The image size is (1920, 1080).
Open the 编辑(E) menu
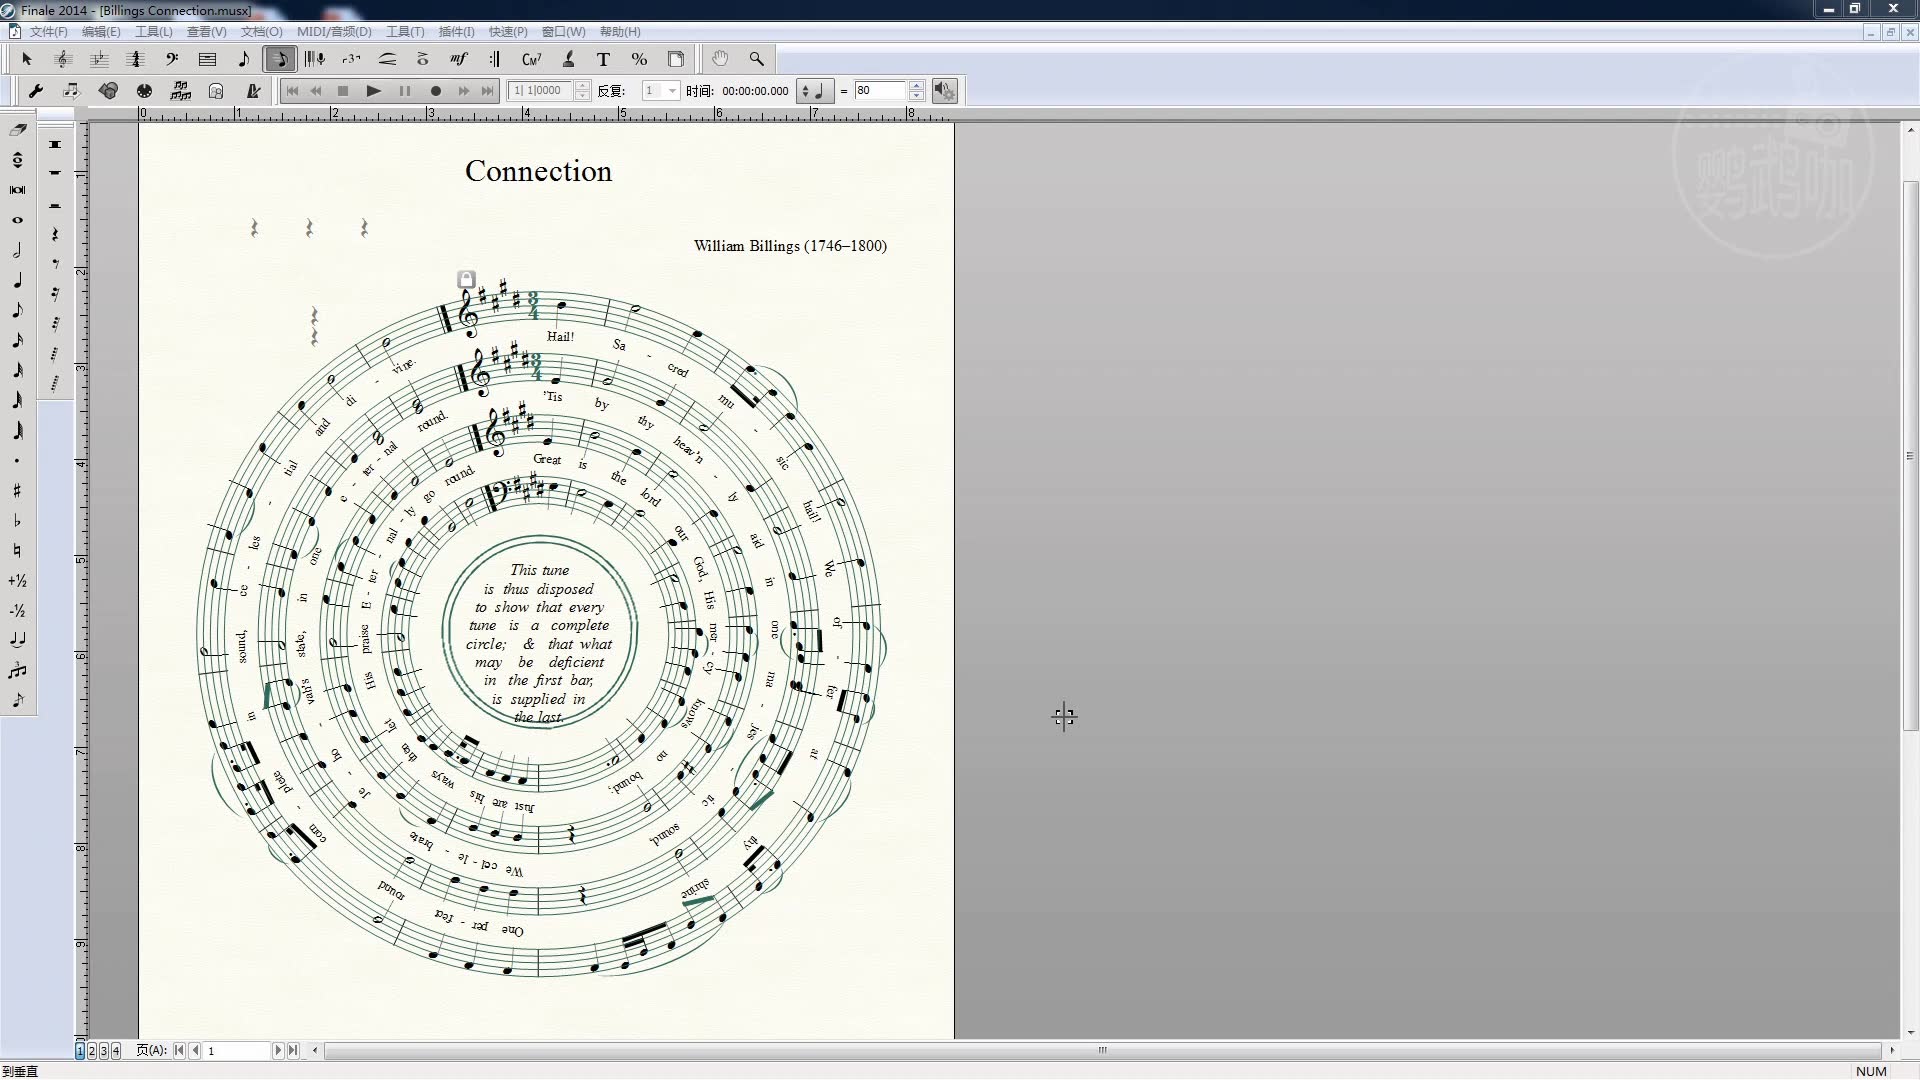point(101,32)
